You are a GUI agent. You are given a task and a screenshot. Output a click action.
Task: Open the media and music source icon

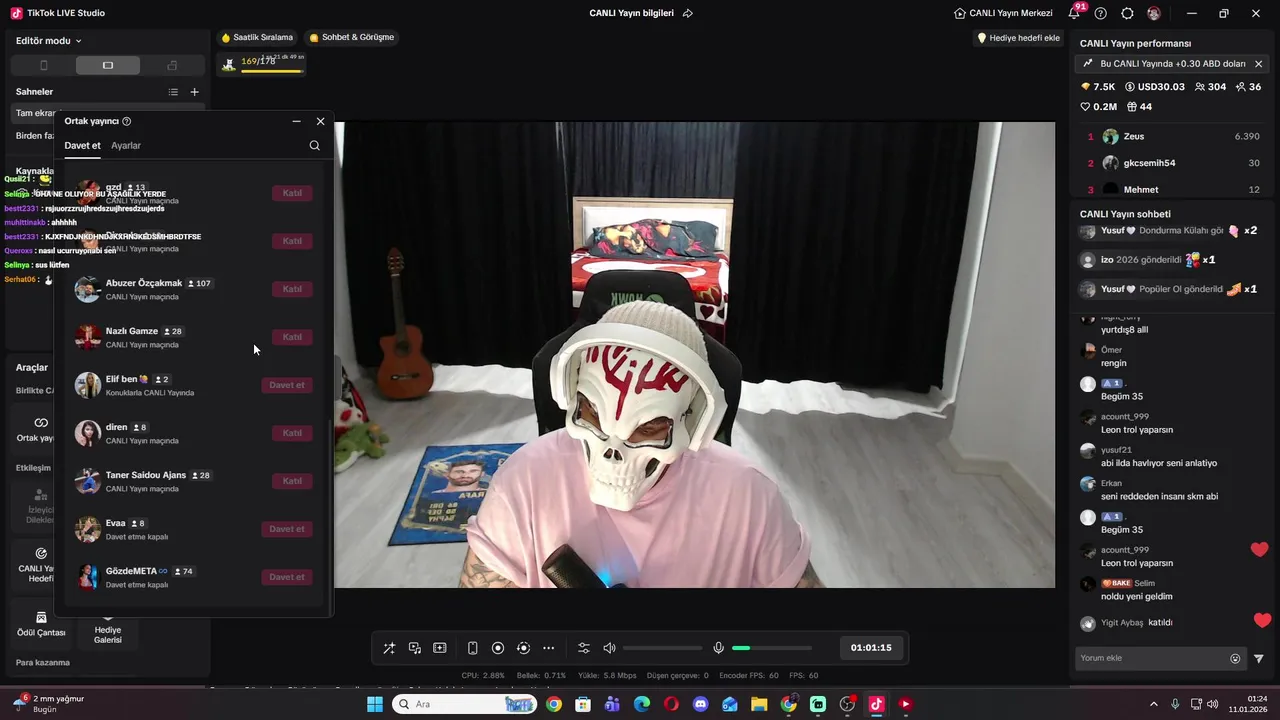415,648
